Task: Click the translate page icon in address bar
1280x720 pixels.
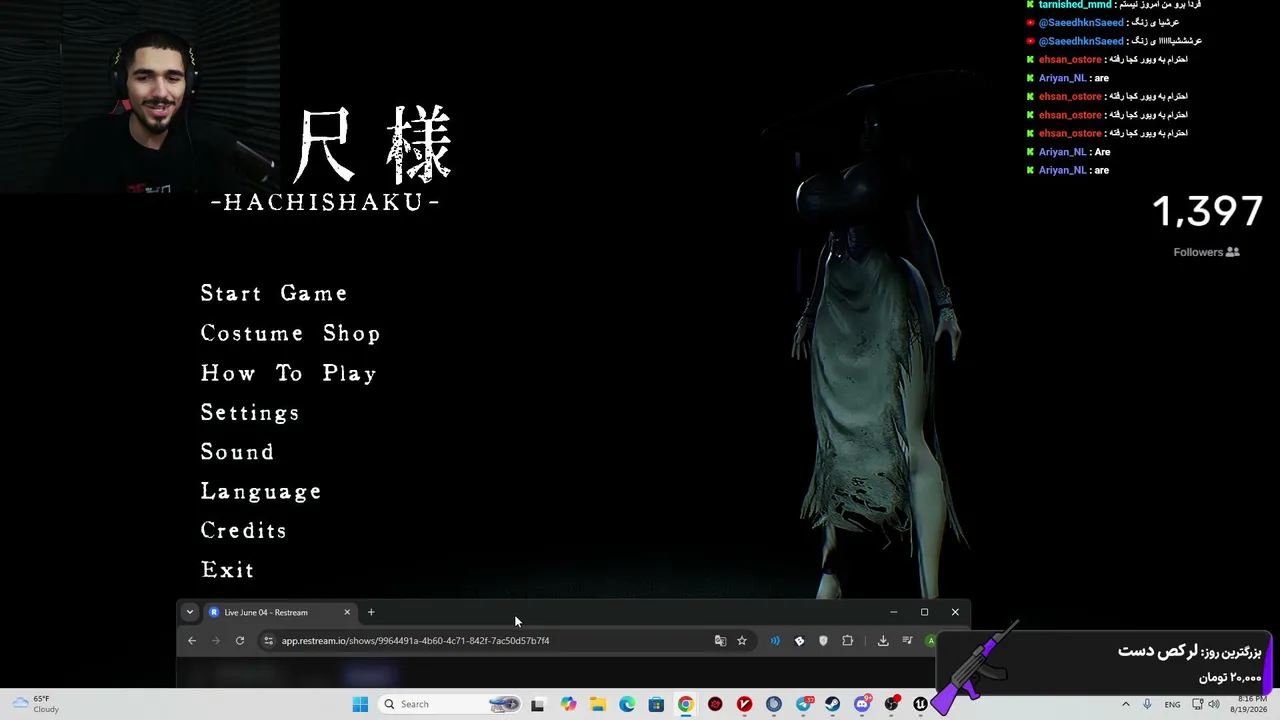Action: [x=720, y=641]
